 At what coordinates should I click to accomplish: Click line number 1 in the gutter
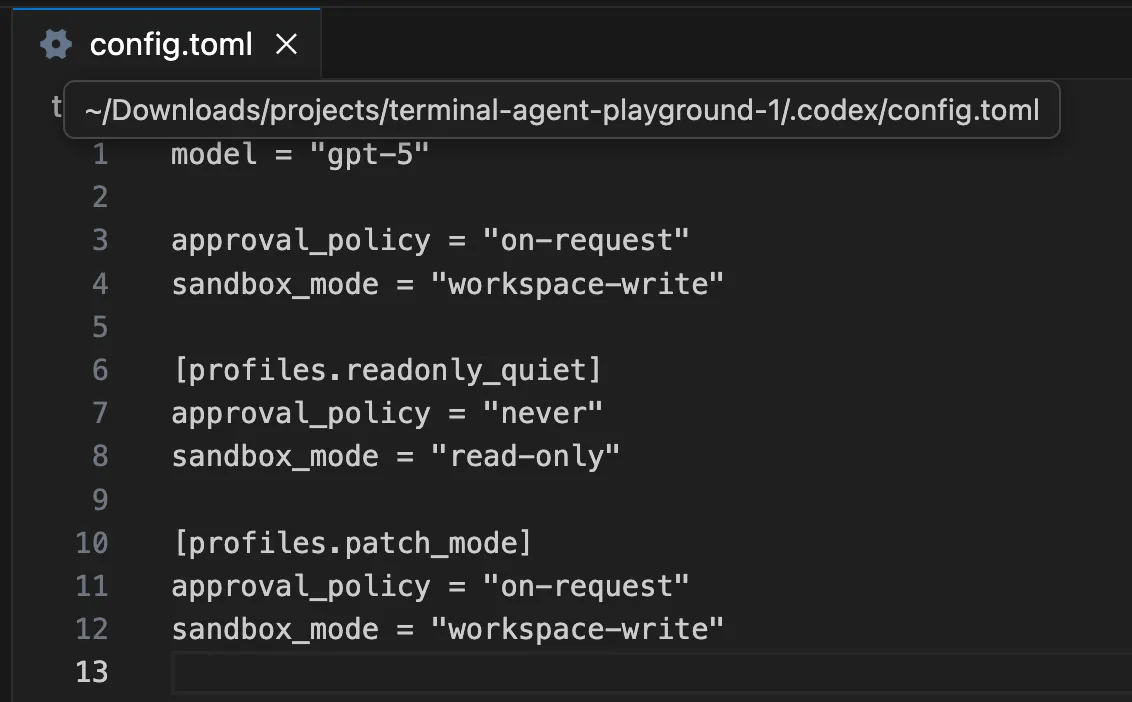tap(99, 155)
